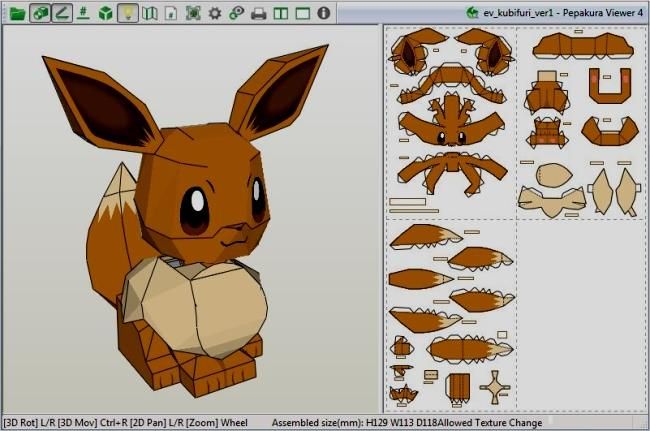Open a file with the green folder icon
The height and width of the screenshot is (431, 650).
pos(18,13)
